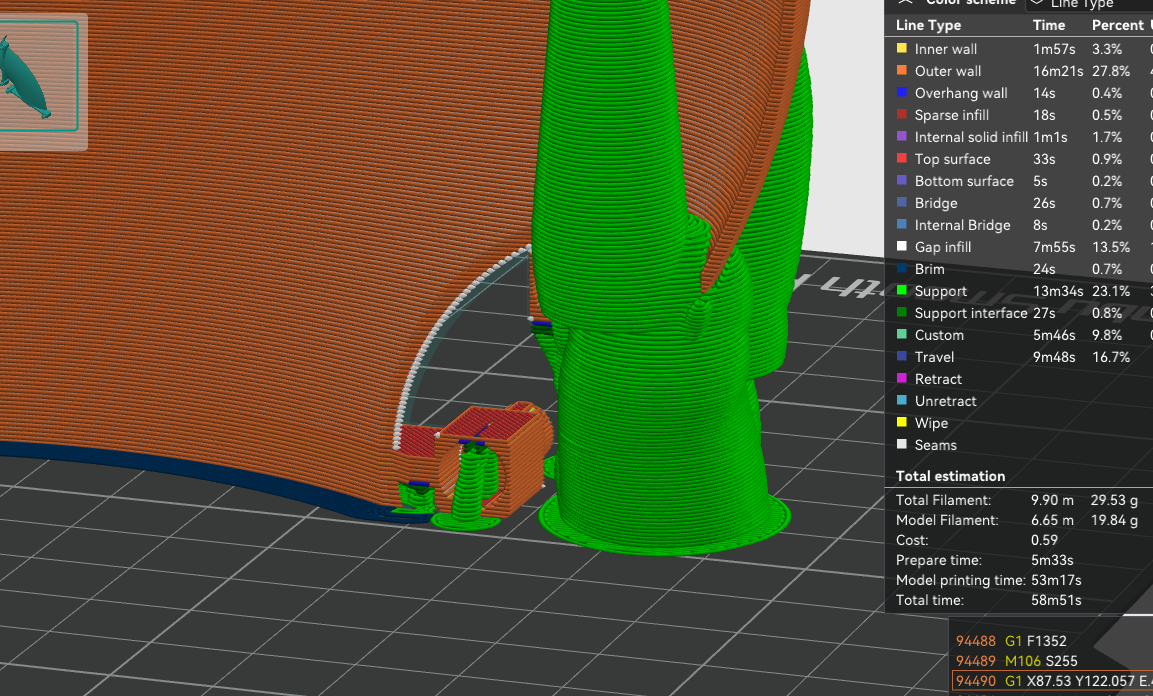Click the yellow Inner wall color square
The height and width of the screenshot is (696, 1153).
902,49
